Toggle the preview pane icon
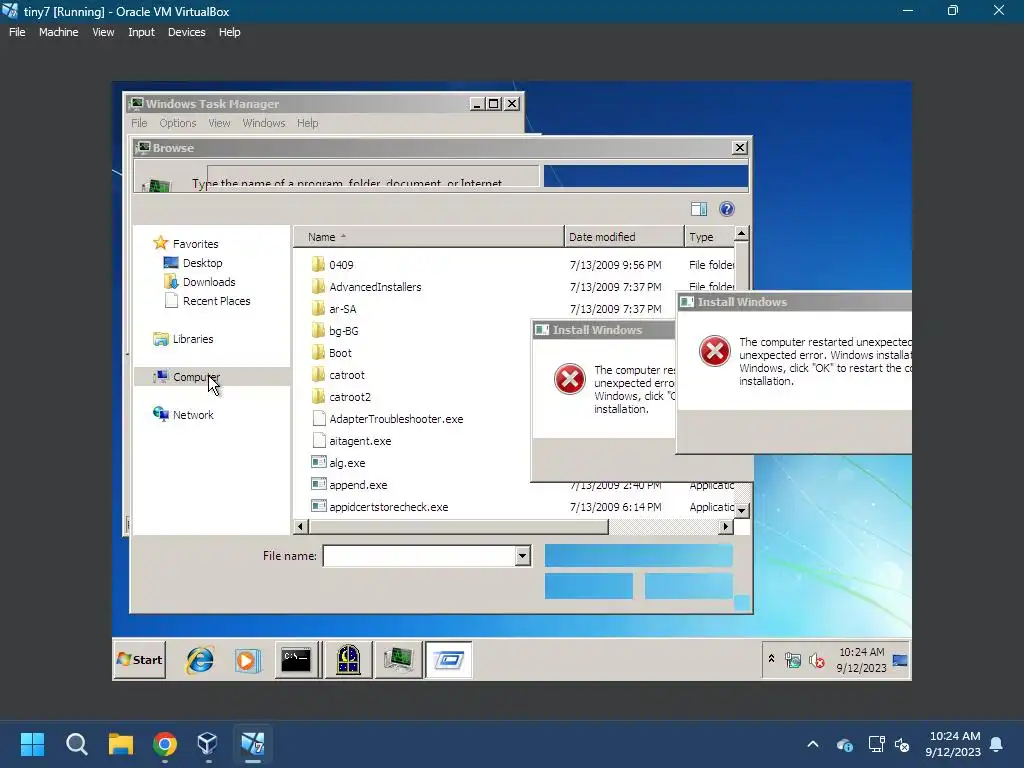Viewport: 1024px width, 768px height. pos(699,209)
